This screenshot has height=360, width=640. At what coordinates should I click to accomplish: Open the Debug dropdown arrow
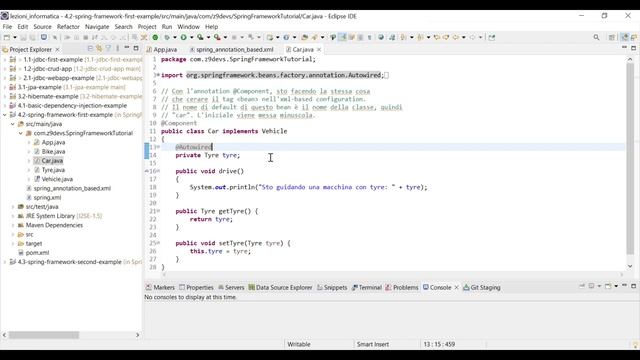click(x=175, y=37)
